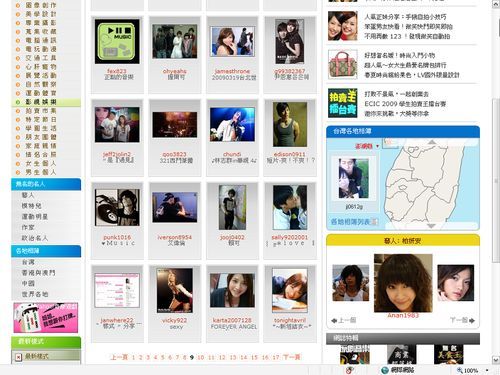Click the magnifier zoom icon in the status bar

[x=460, y=370]
